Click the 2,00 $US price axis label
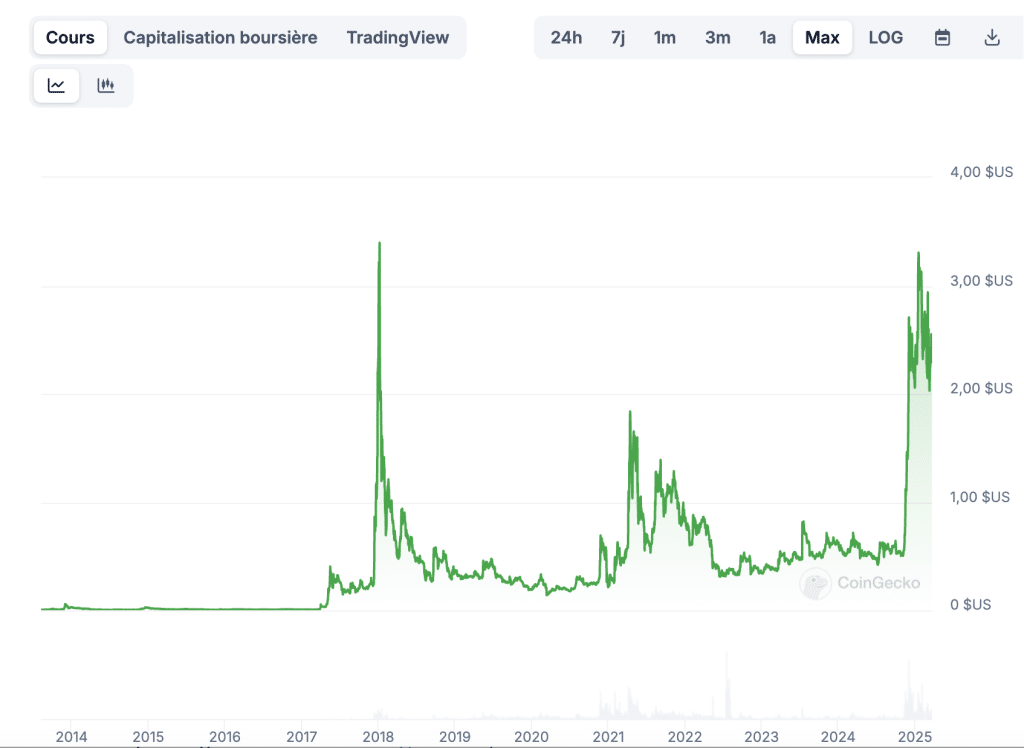Screen dimensions: 1024x748 point(982,388)
